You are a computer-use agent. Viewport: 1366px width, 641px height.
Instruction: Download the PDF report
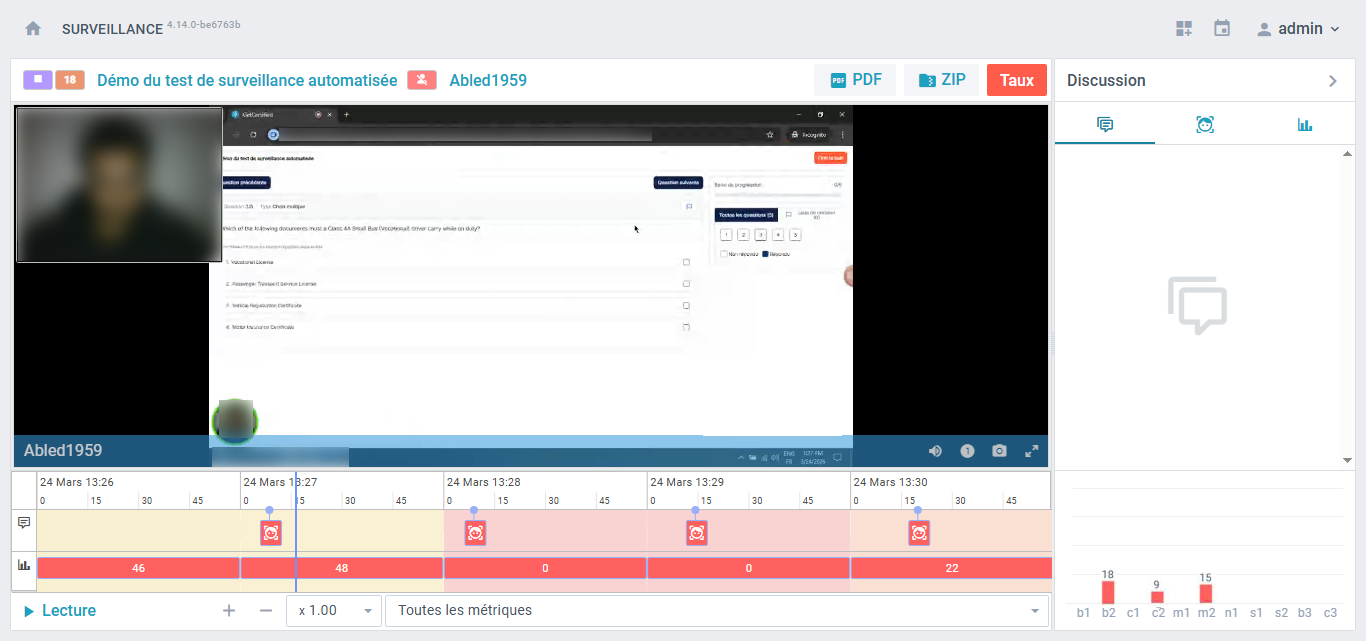pos(855,80)
